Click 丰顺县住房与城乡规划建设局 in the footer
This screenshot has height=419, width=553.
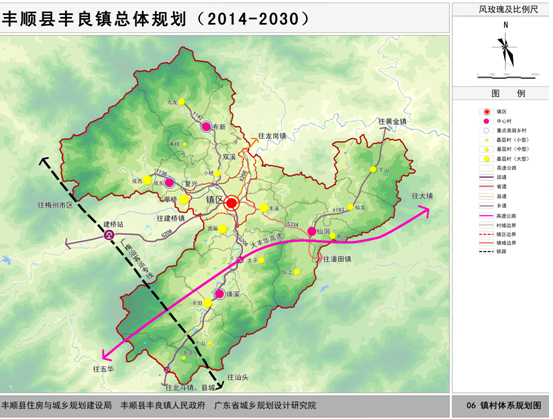point(56,405)
